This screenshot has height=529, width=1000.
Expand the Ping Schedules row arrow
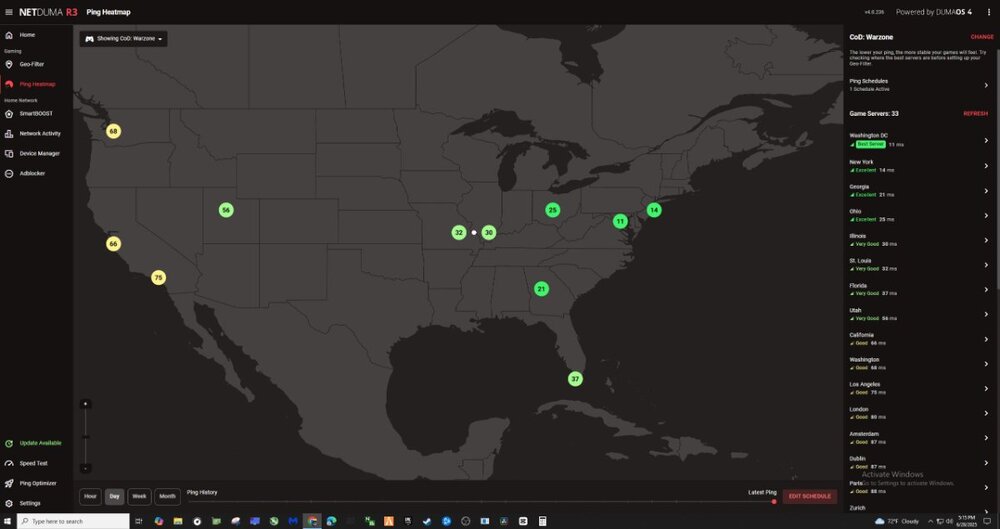coord(986,85)
